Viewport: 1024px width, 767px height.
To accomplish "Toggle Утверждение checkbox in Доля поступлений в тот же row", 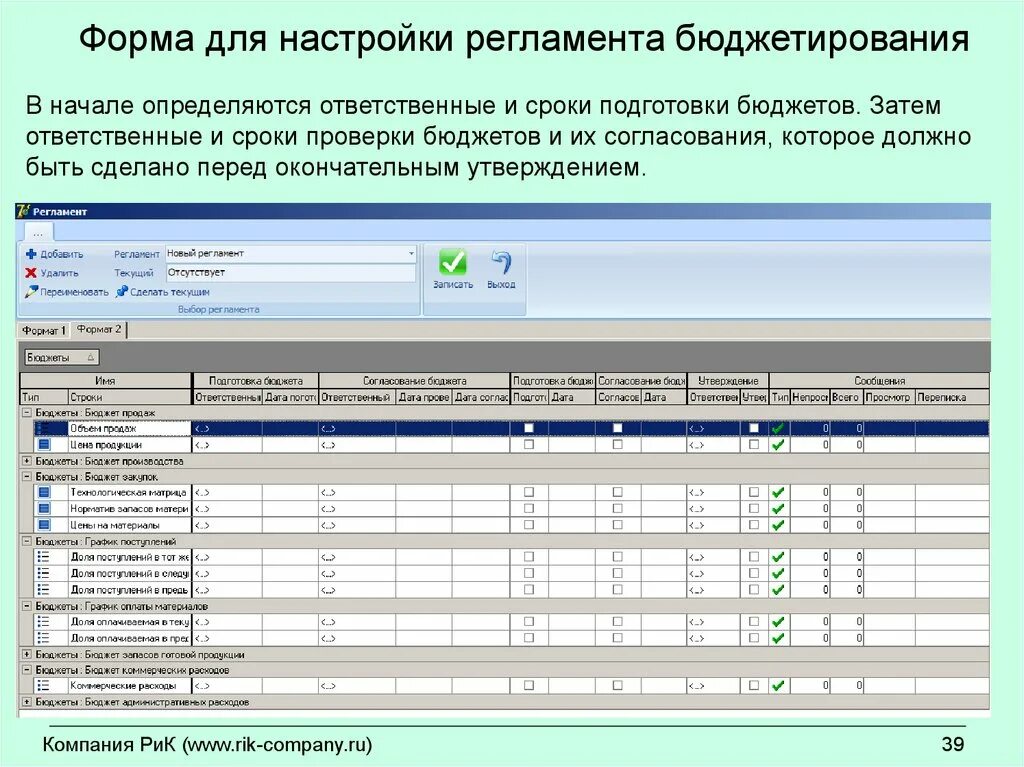I will (x=754, y=557).
